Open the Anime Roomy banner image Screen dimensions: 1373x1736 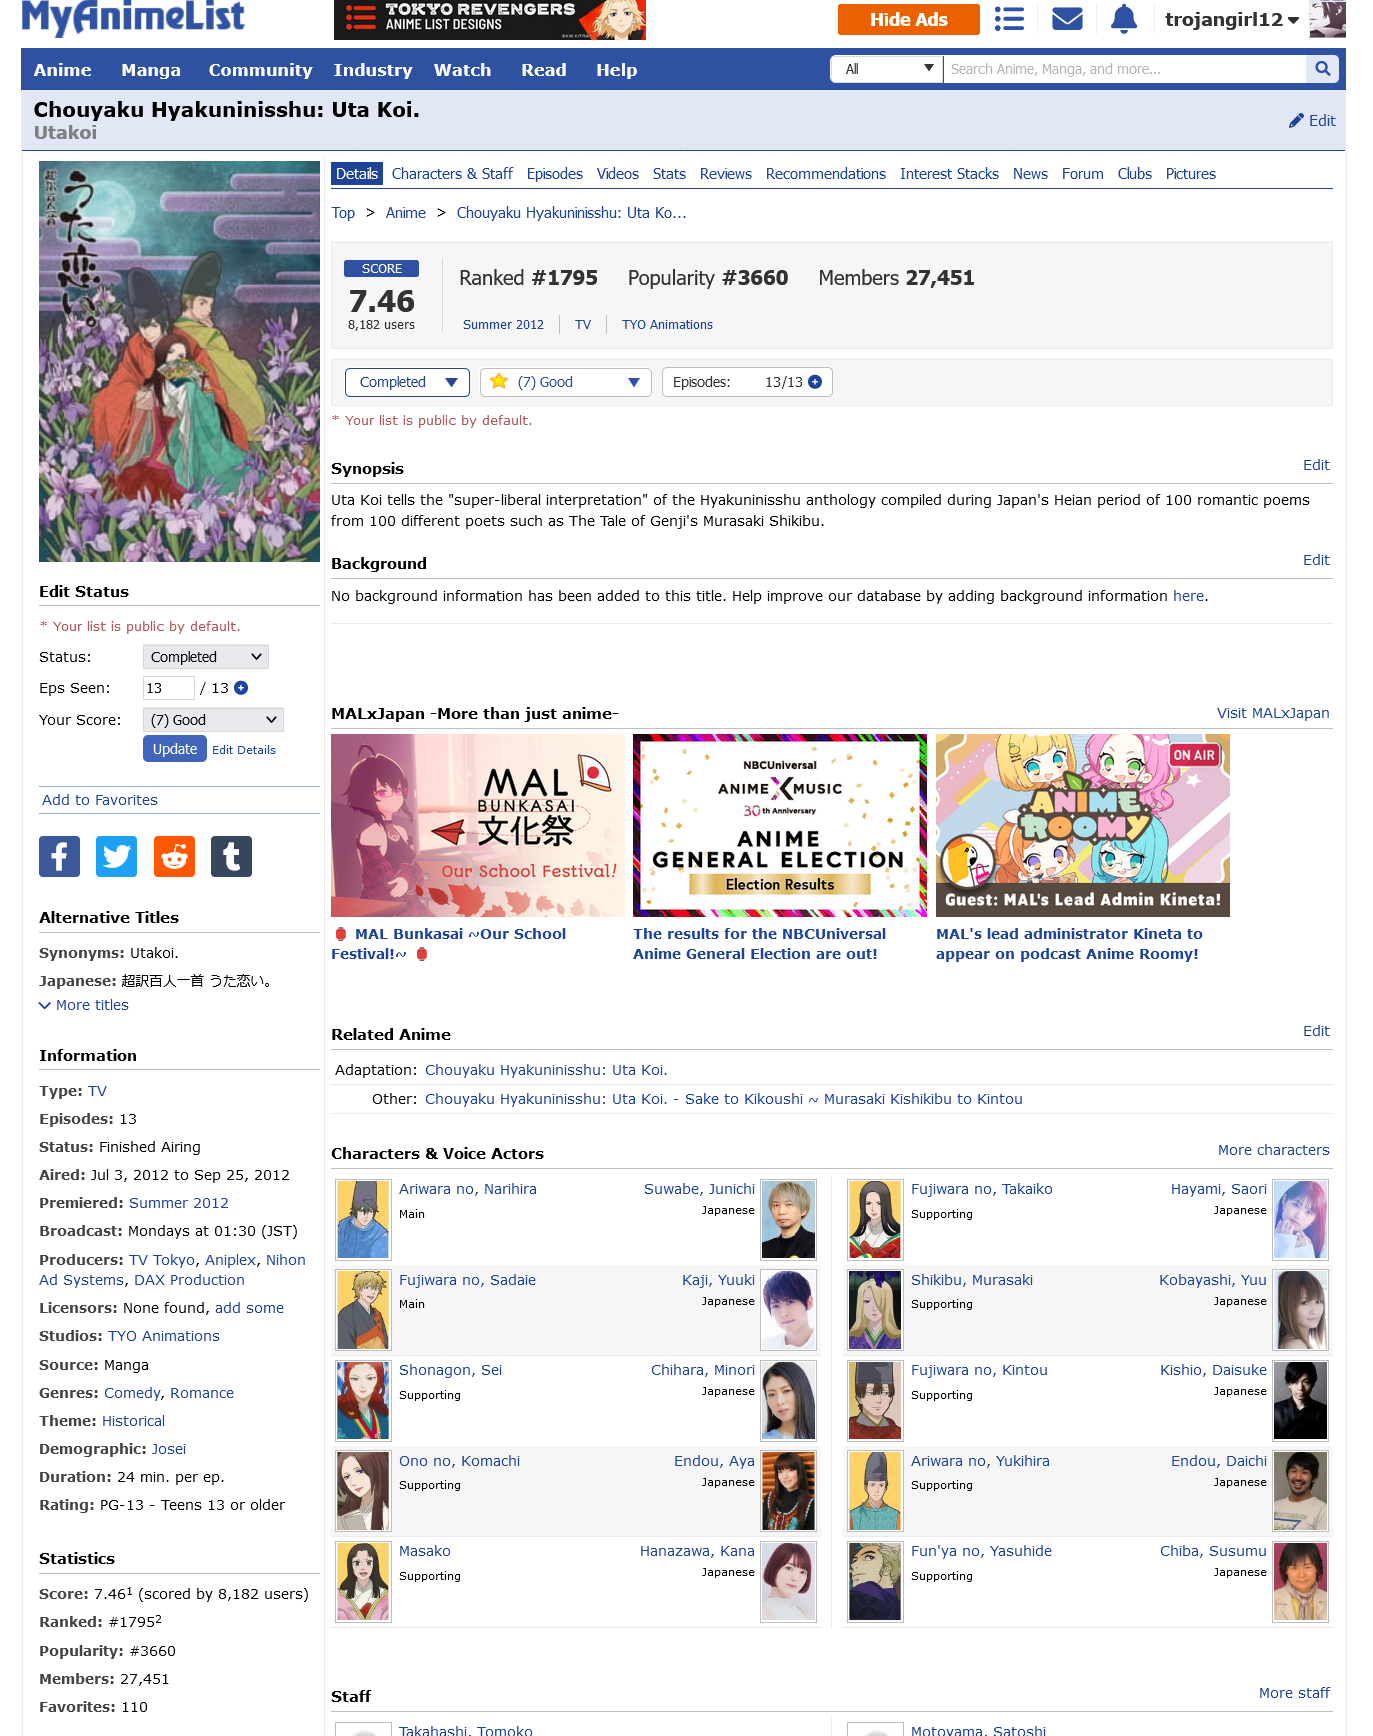coord(1083,825)
